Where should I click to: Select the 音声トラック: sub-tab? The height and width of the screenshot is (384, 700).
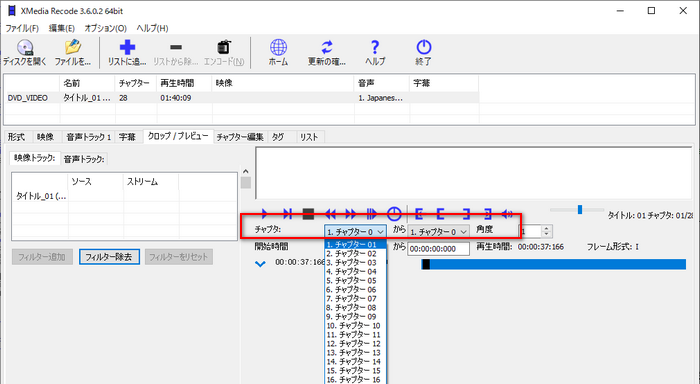(84, 159)
